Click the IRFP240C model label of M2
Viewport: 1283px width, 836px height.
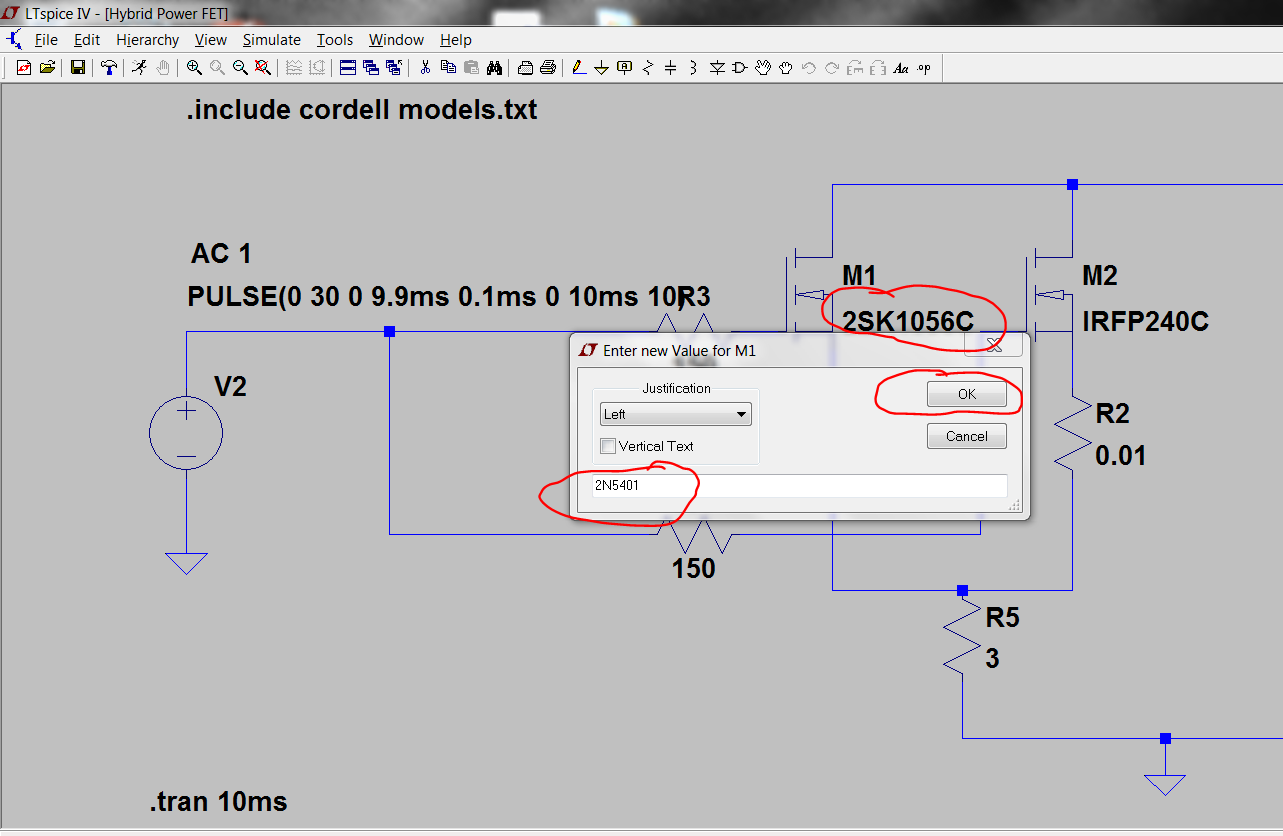coord(1146,321)
